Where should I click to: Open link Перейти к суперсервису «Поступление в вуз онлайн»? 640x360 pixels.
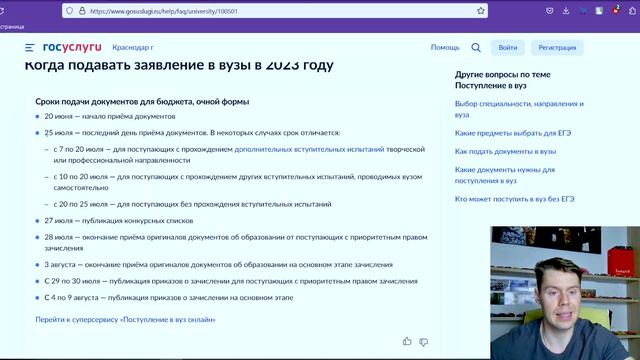coord(125,320)
